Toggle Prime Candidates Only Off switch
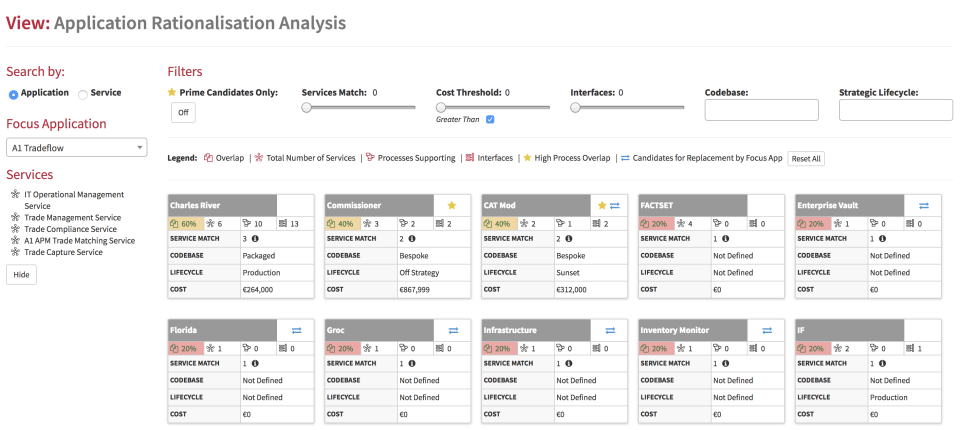Screen dimensions: 960x430 coord(183,113)
